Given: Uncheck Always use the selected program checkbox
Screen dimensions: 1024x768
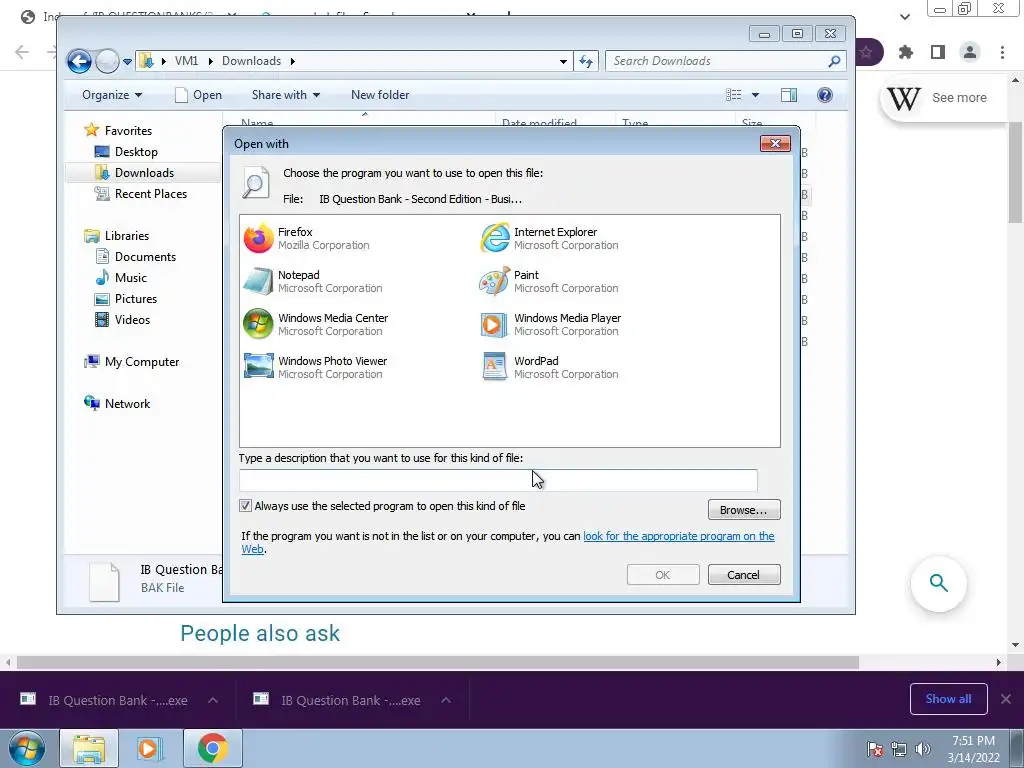Looking at the screenshot, I should point(246,505).
